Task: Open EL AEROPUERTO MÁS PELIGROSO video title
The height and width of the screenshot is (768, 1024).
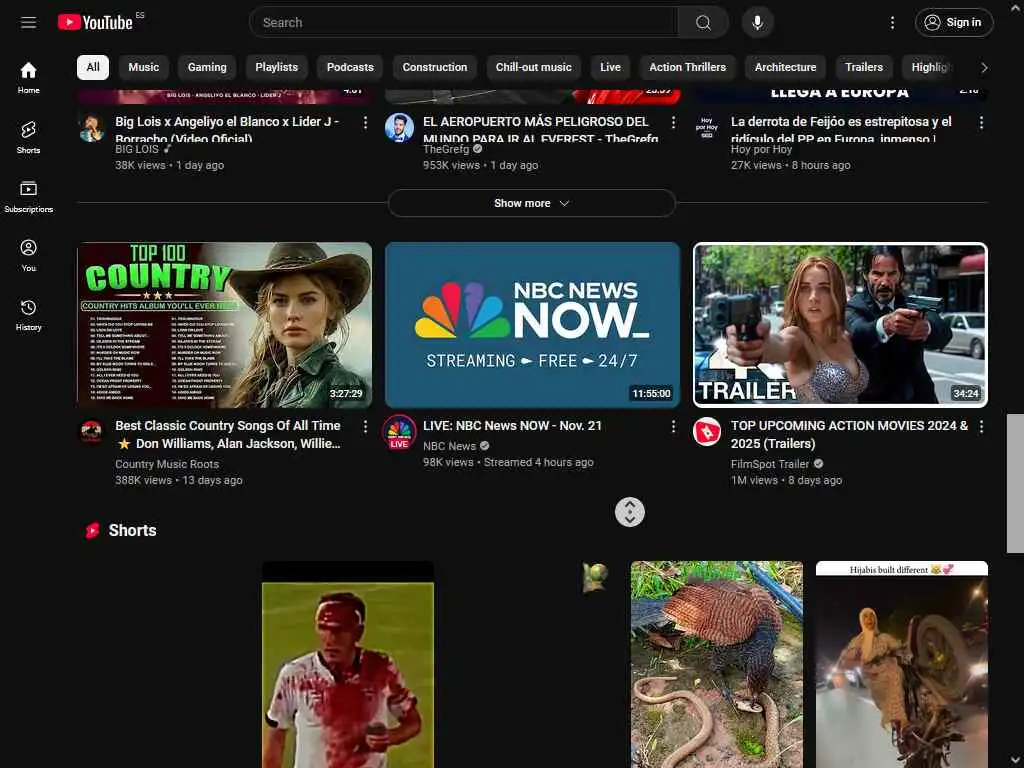Action: click(x=541, y=129)
